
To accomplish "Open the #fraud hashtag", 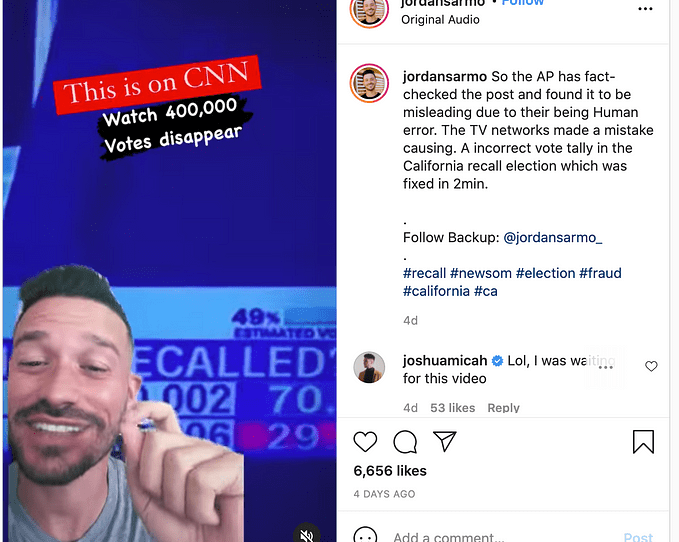I will (x=600, y=273).
